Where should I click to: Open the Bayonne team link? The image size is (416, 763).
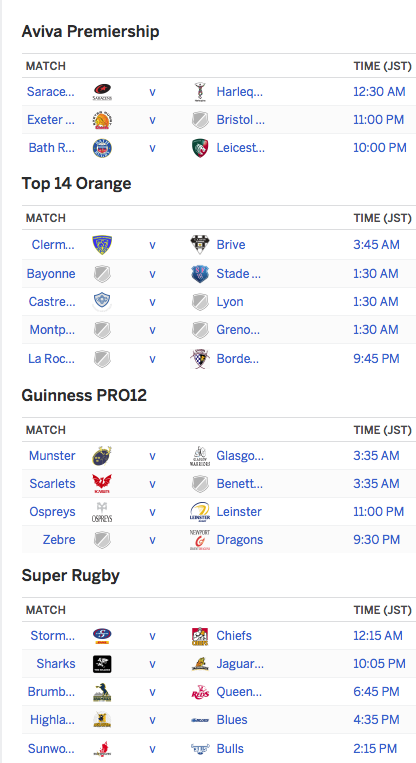click(51, 273)
